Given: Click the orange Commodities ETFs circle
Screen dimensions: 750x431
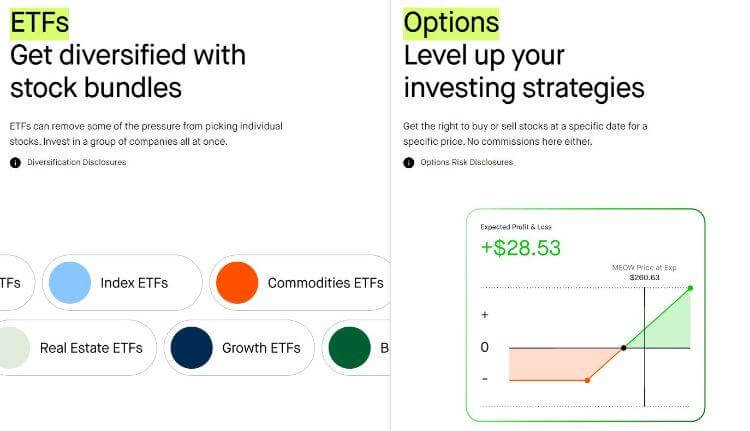Looking at the screenshot, I should [237, 283].
